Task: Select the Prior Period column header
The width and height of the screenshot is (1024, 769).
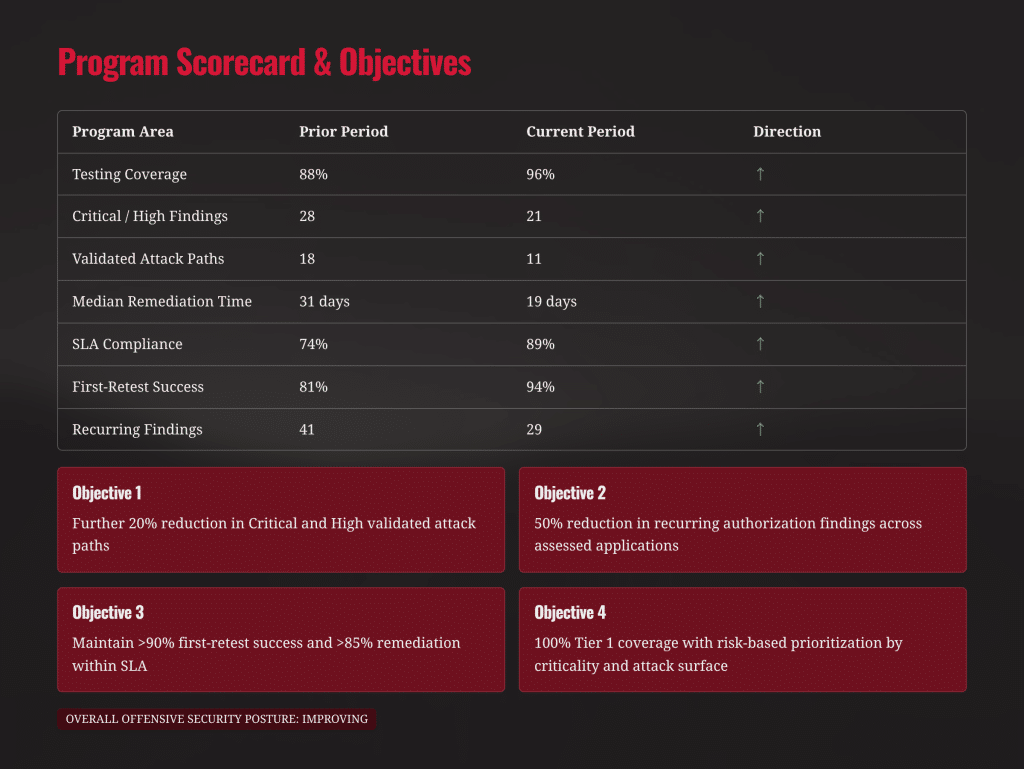Action: (344, 132)
